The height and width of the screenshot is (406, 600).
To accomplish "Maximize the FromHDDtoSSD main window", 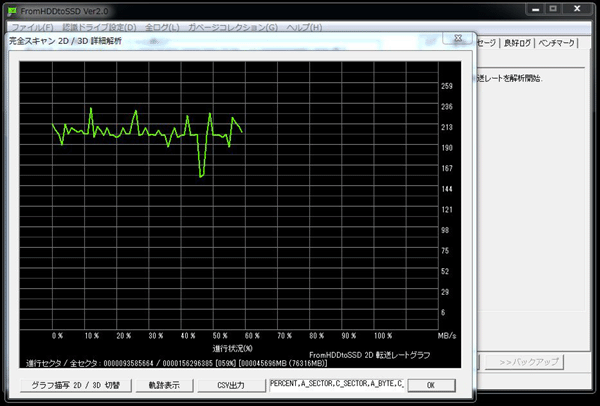I will click(553, 9).
